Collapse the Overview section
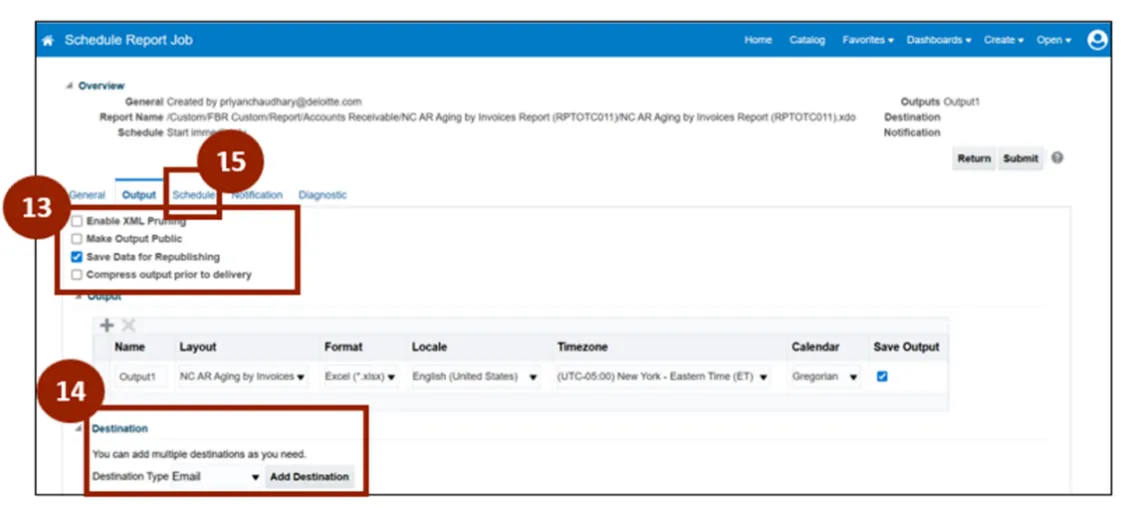 (x=69, y=86)
